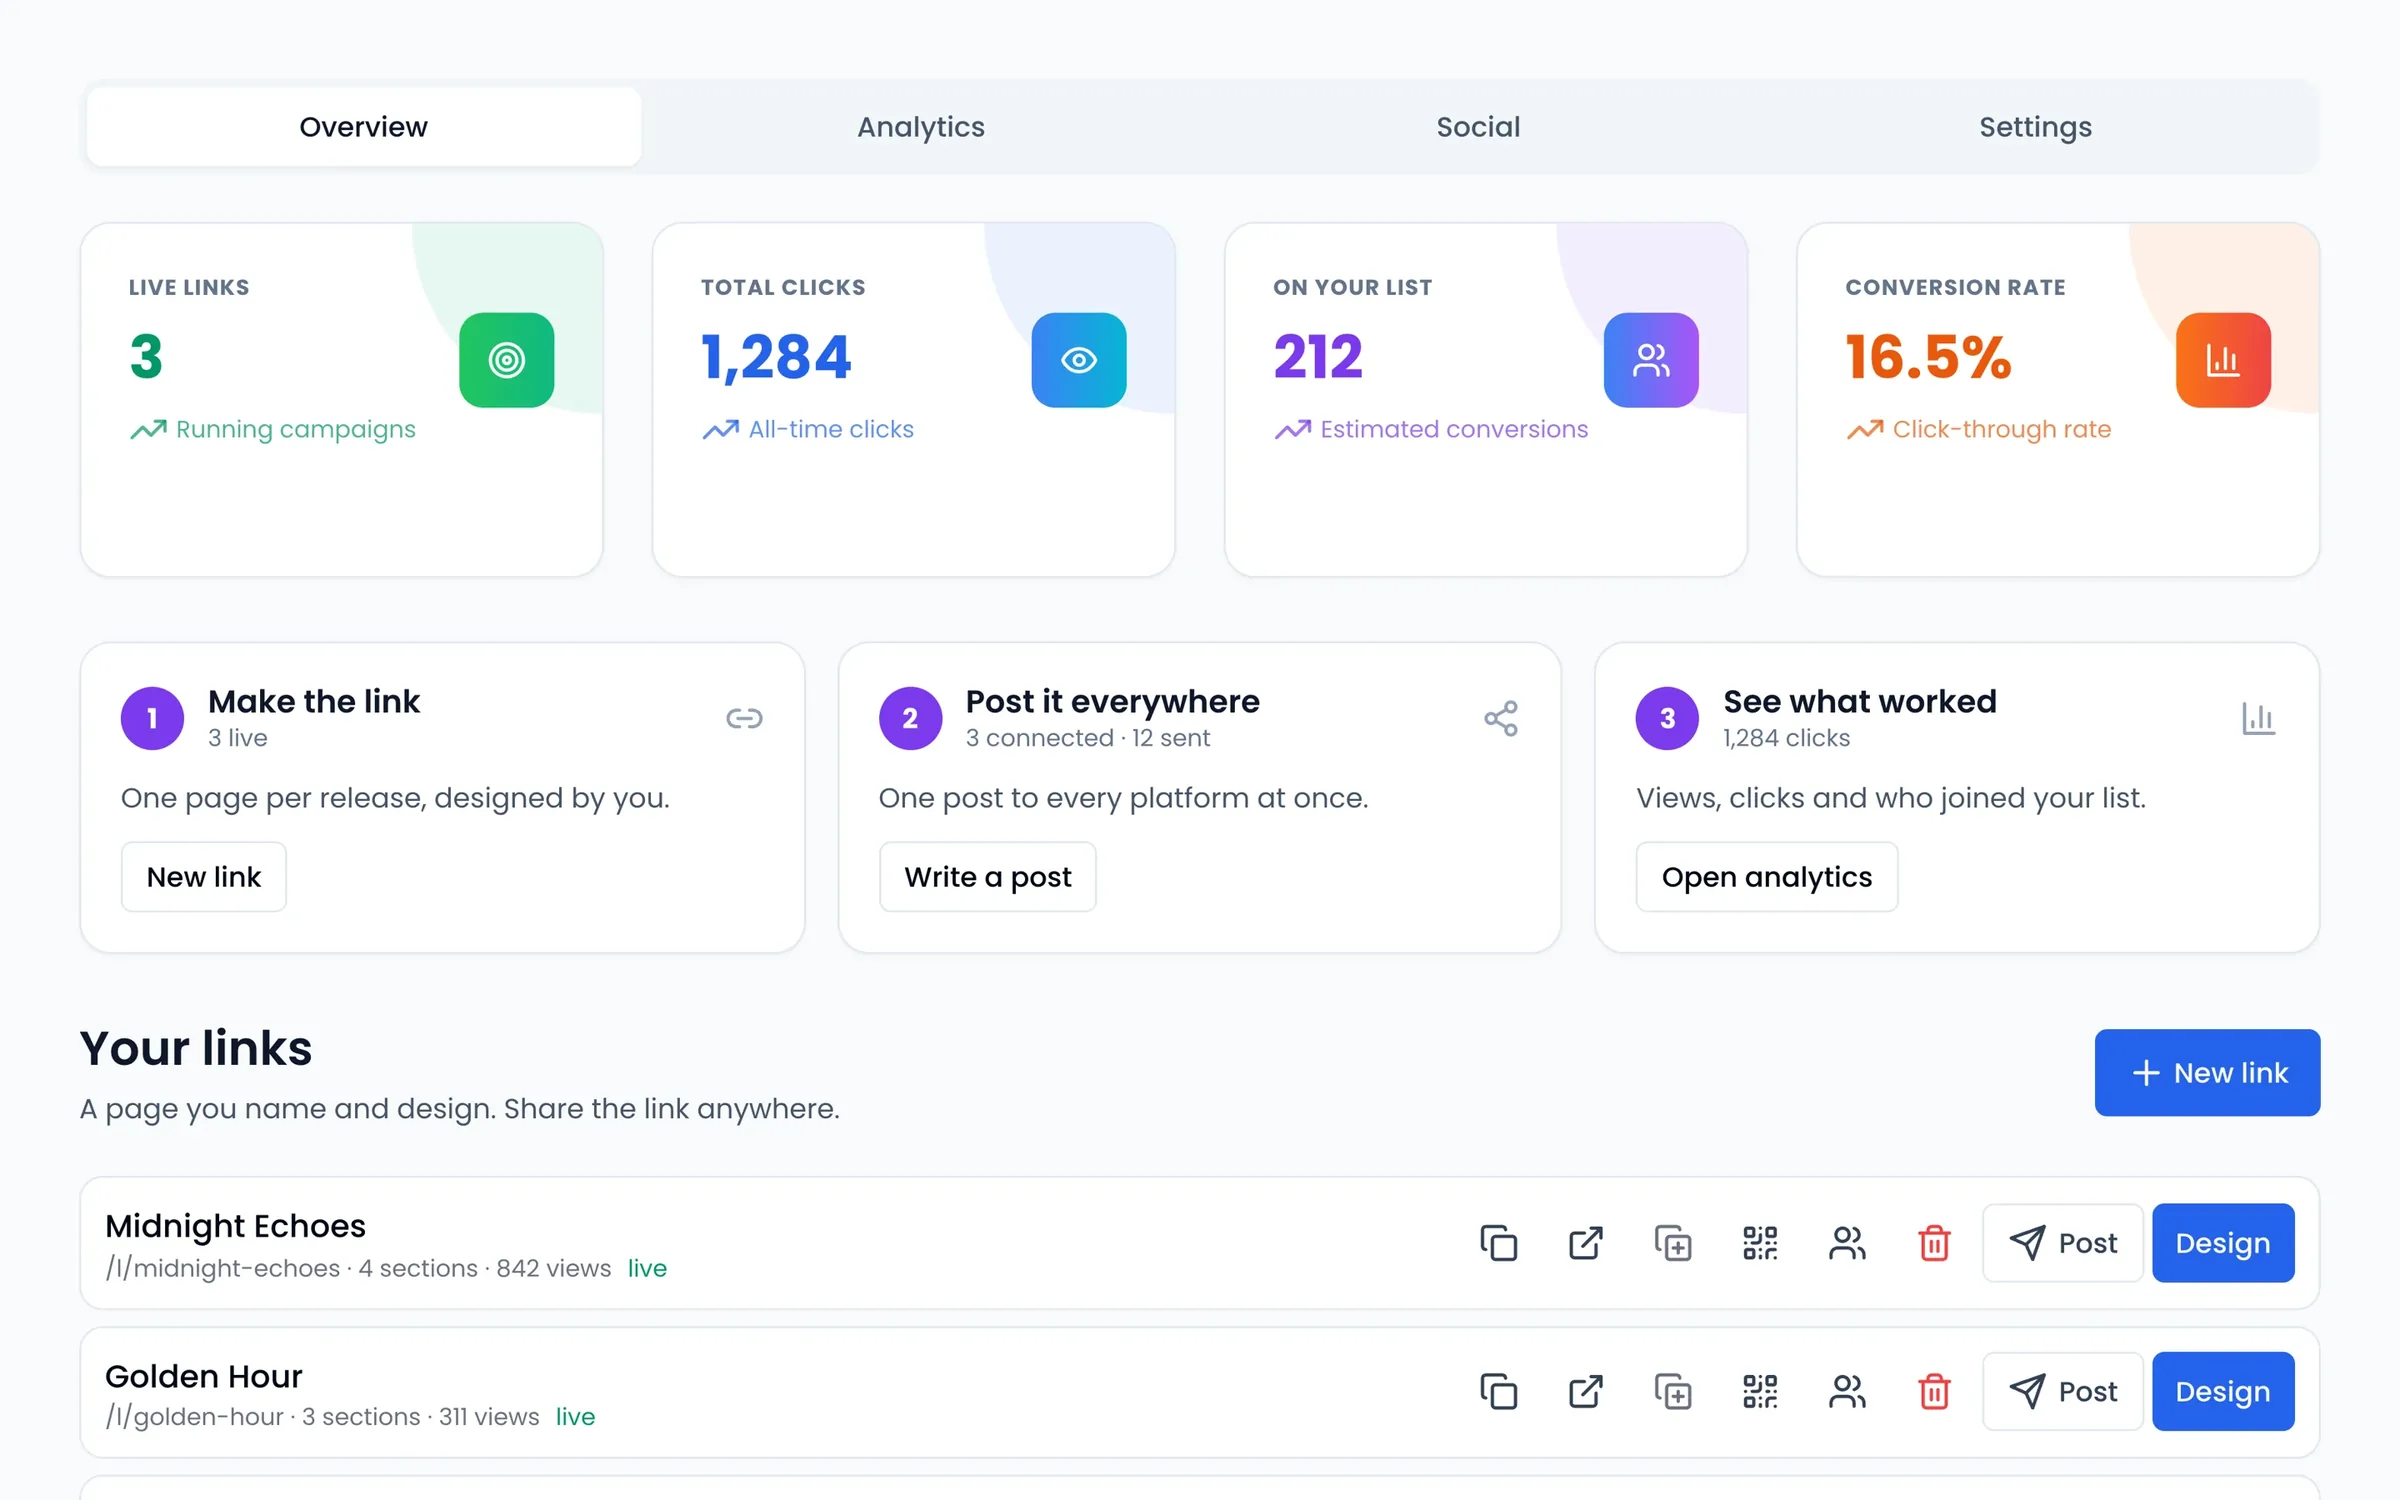Click the people icon on On Your List card
2400x1500 pixels.
pos(1651,360)
